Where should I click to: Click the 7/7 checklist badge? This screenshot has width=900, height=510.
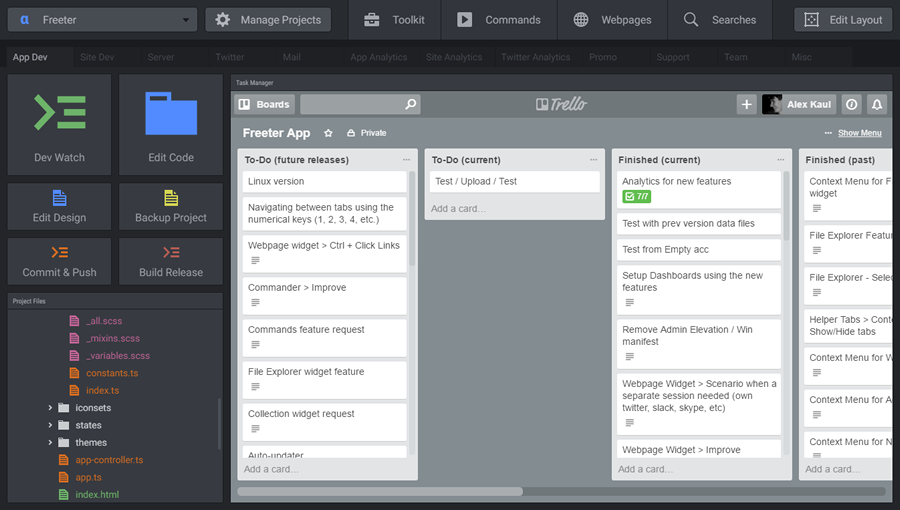point(637,196)
